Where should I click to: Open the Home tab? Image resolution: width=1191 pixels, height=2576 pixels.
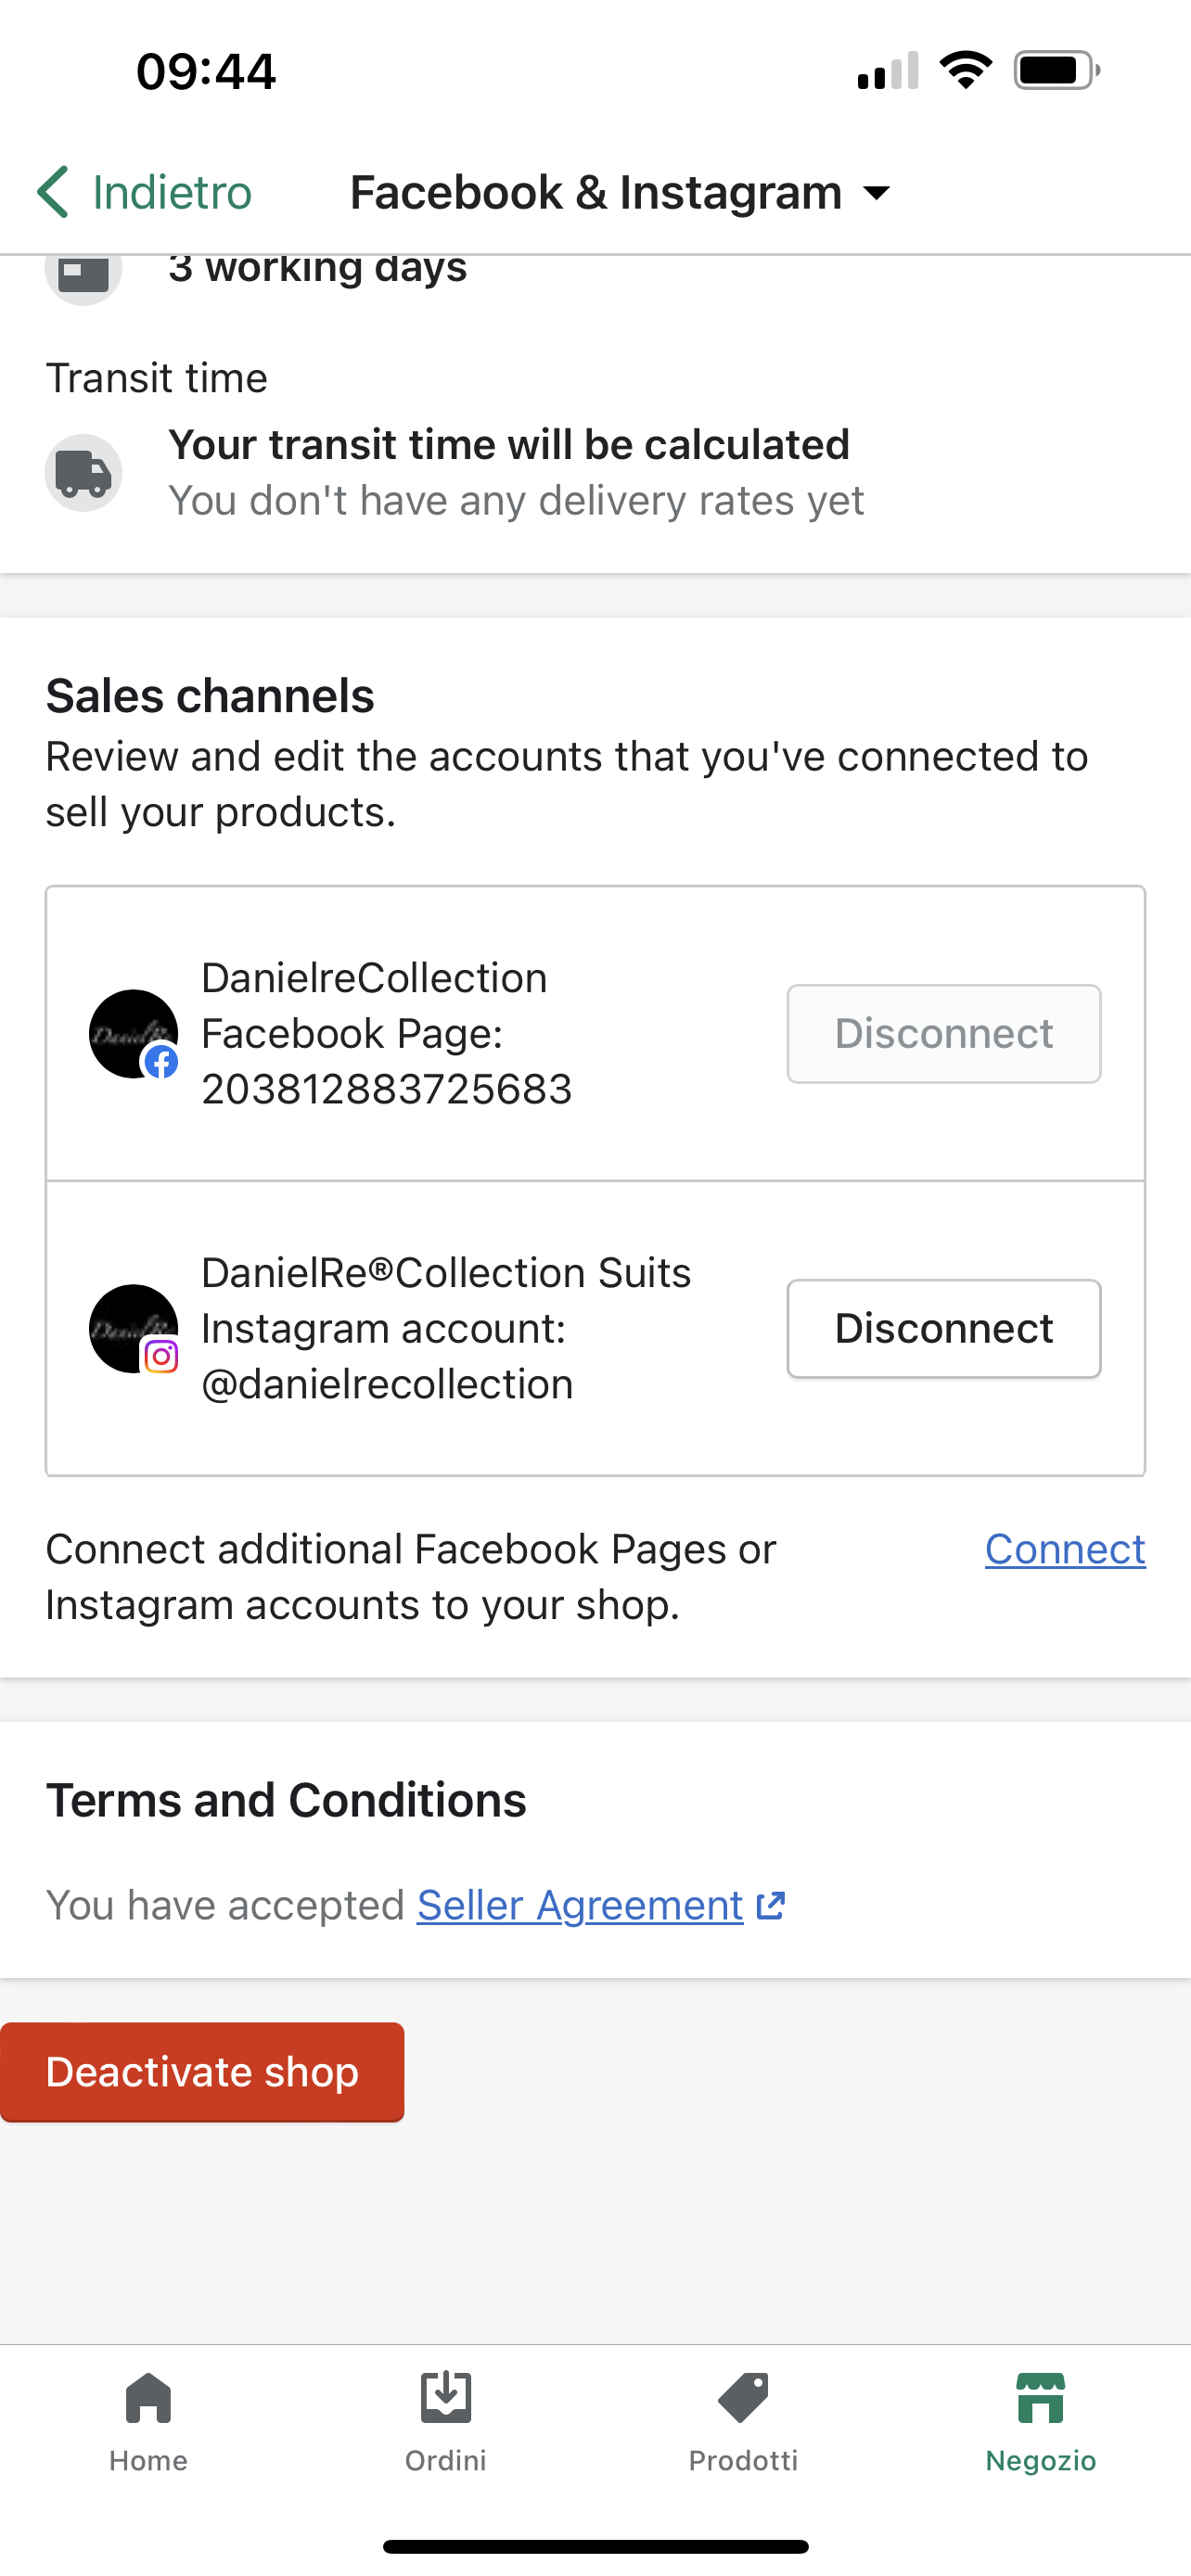point(148,2420)
